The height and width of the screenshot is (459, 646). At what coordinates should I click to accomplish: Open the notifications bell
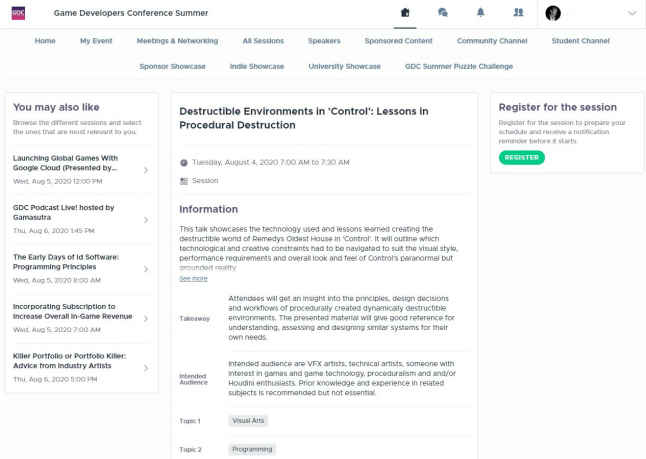click(x=480, y=13)
